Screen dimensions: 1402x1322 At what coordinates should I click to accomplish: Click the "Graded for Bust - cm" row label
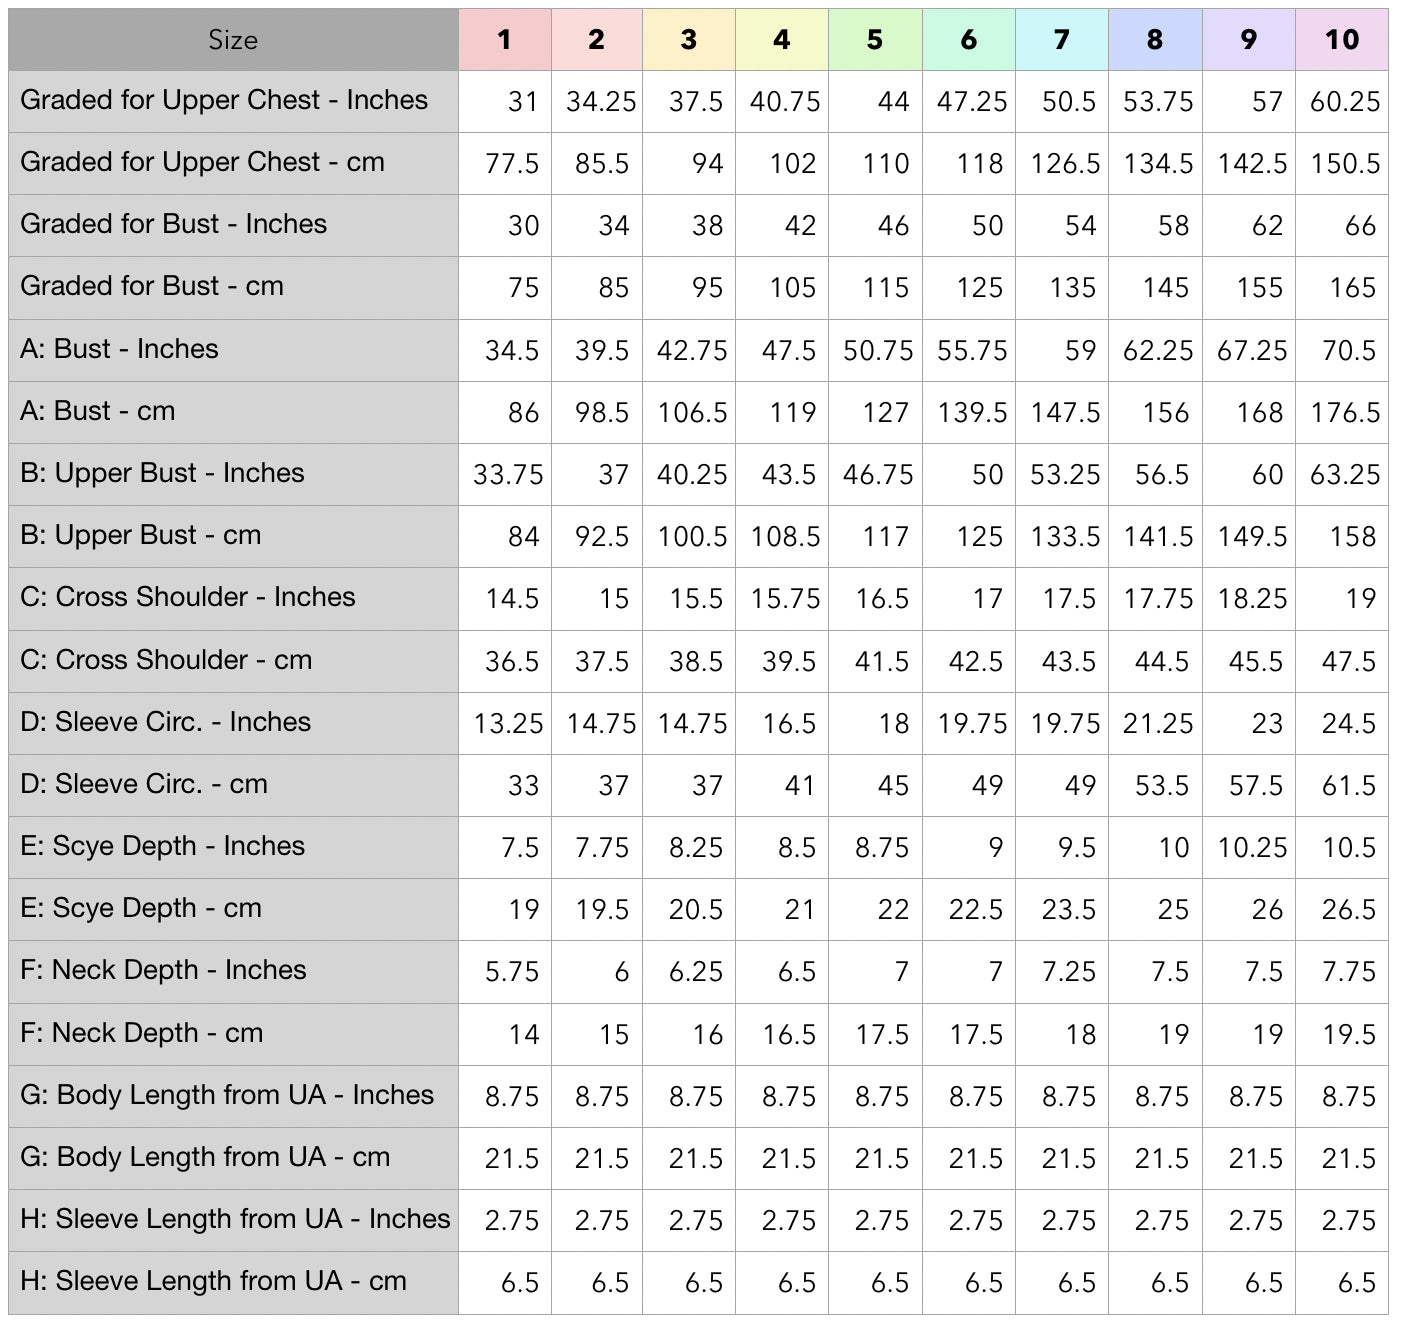click(152, 286)
